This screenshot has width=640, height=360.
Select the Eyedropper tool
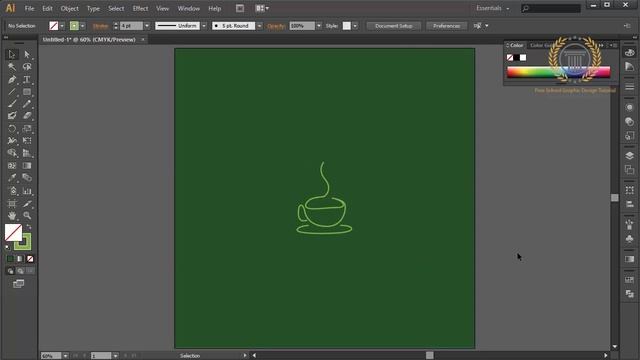point(11,178)
